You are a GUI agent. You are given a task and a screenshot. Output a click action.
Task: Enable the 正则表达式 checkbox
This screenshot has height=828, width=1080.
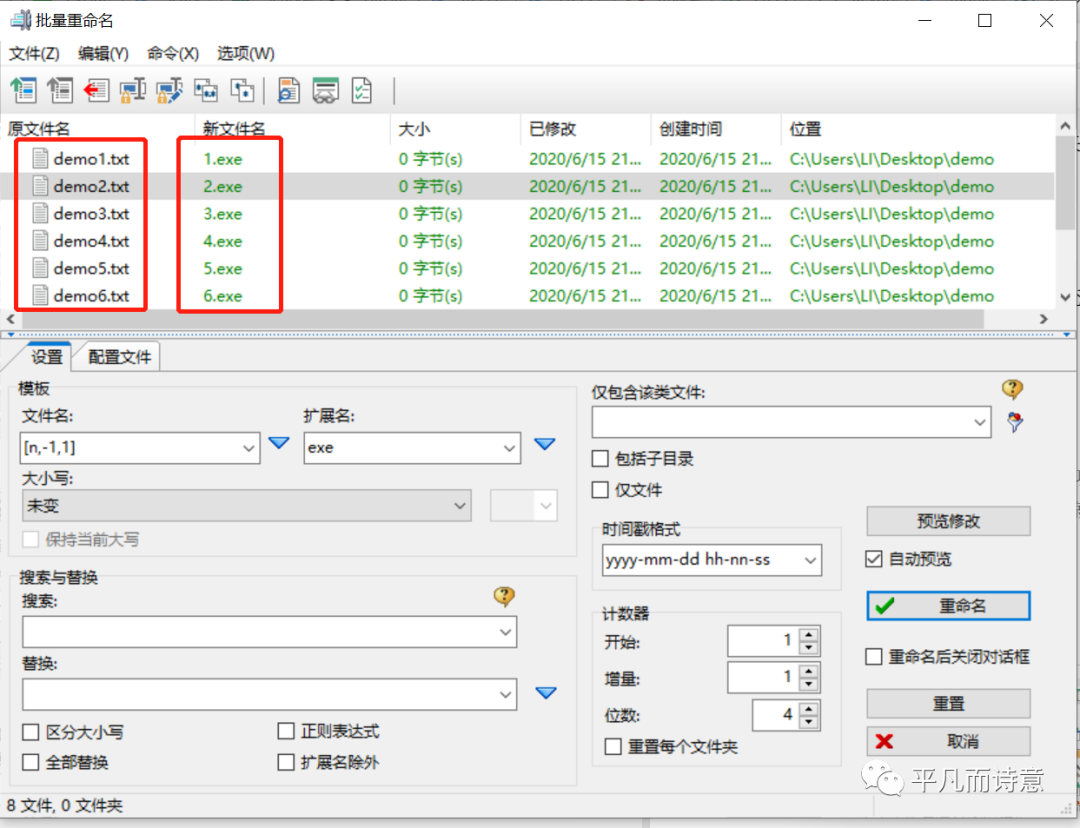tap(286, 731)
